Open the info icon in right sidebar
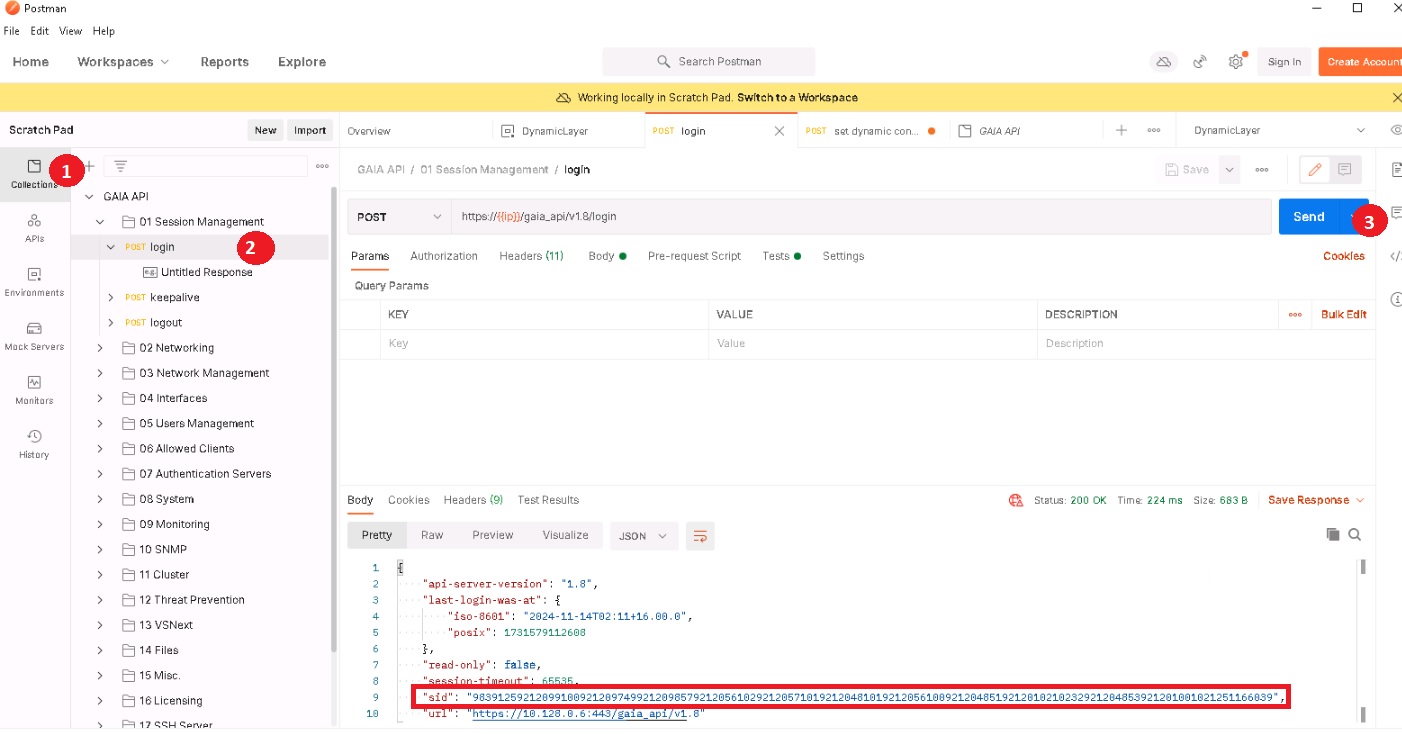The height and width of the screenshot is (734, 1402). [x=1396, y=299]
